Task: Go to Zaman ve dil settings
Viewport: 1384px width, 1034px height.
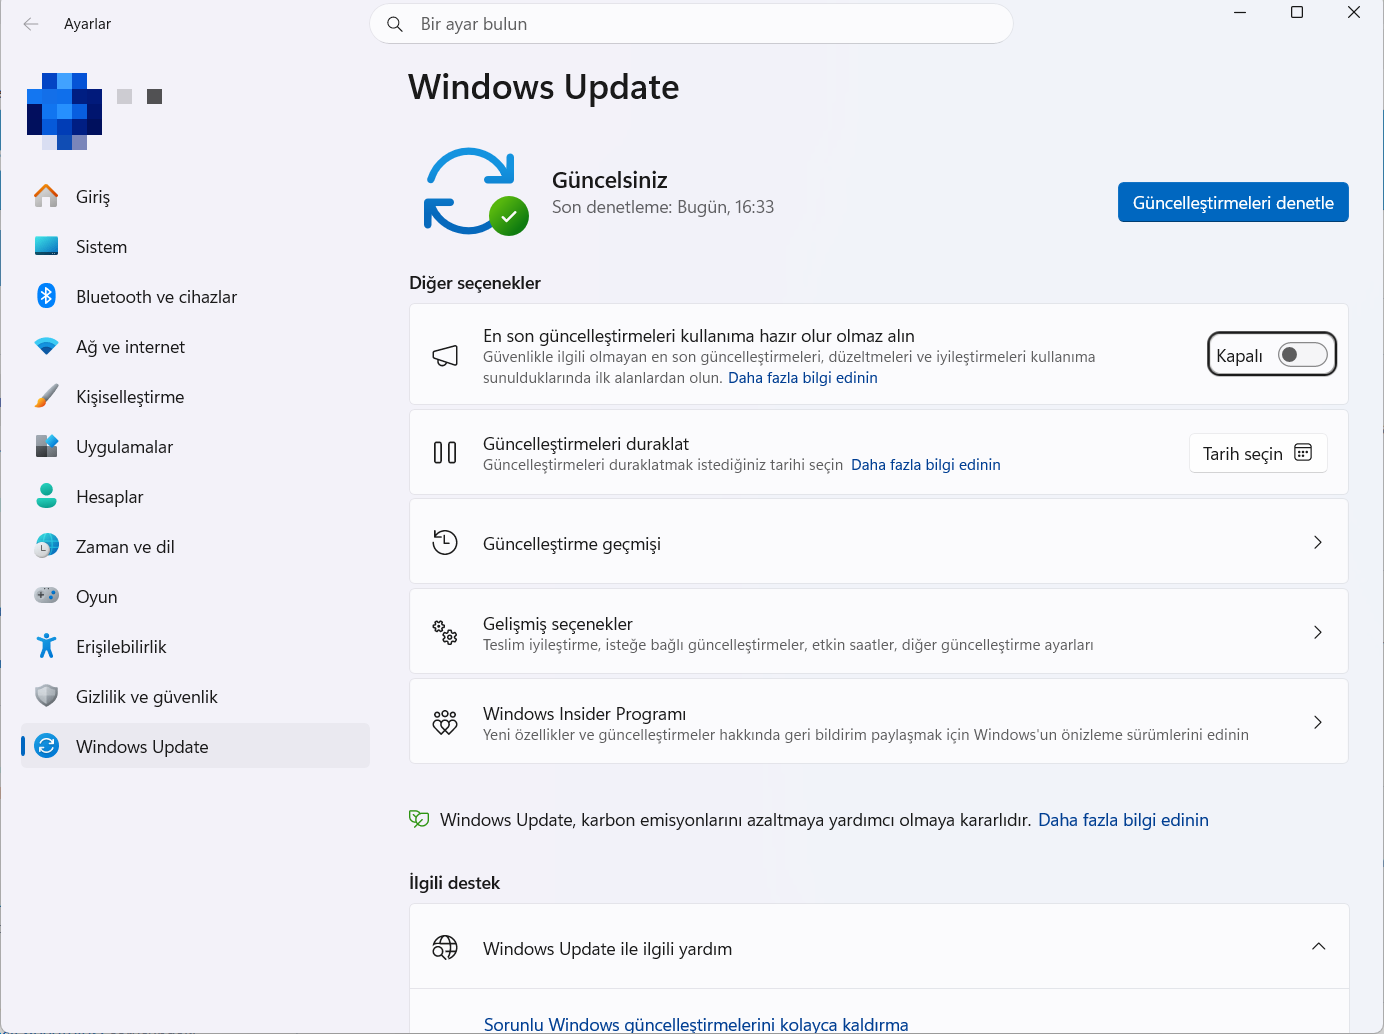Action: point(195,546)
